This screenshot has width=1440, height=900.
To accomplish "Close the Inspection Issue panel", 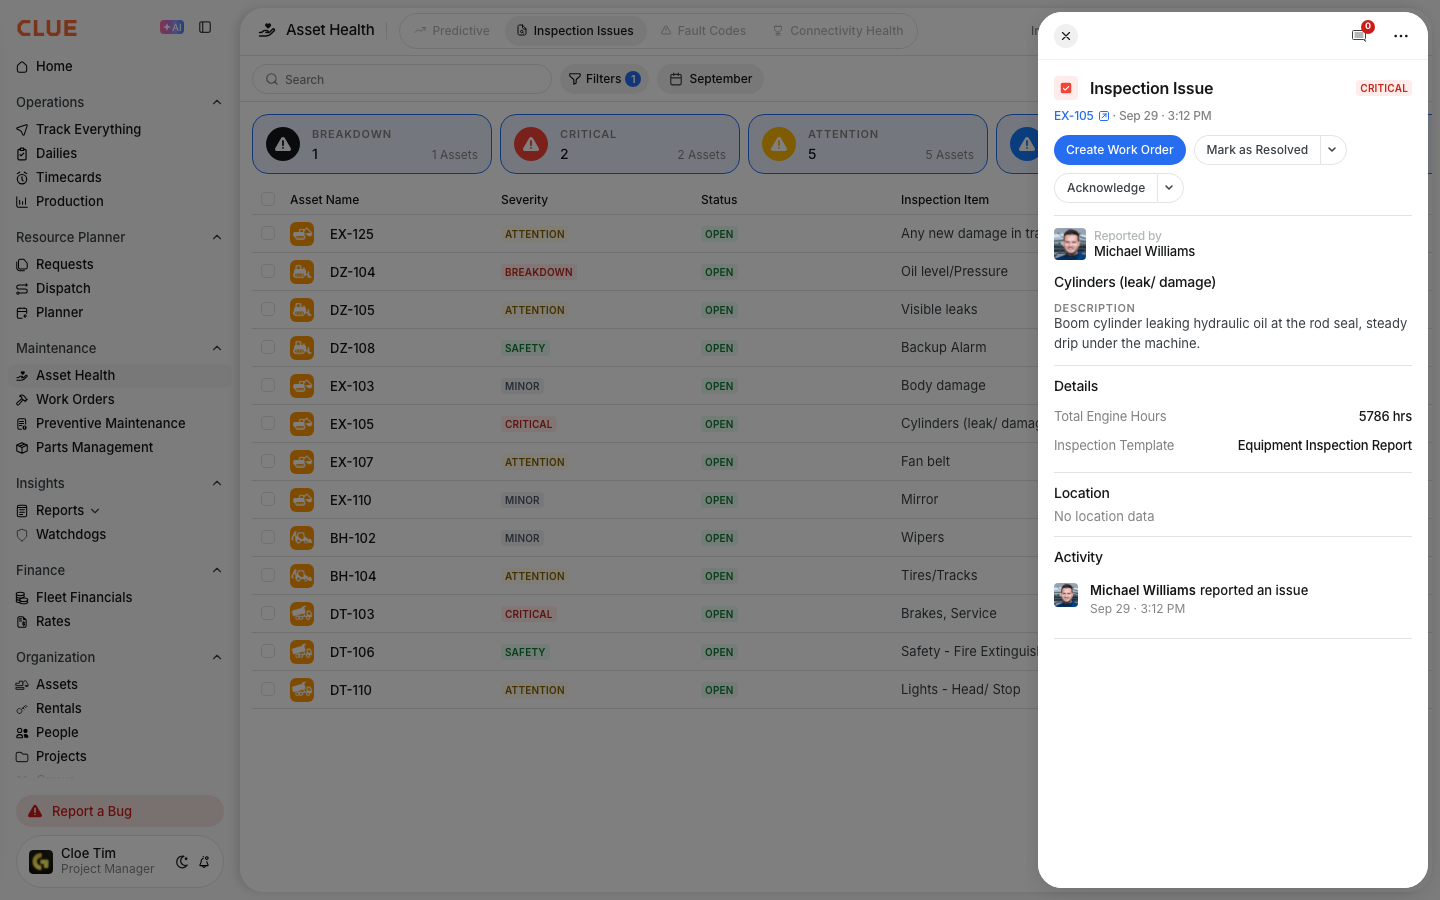I will (x=1066, y=36).
